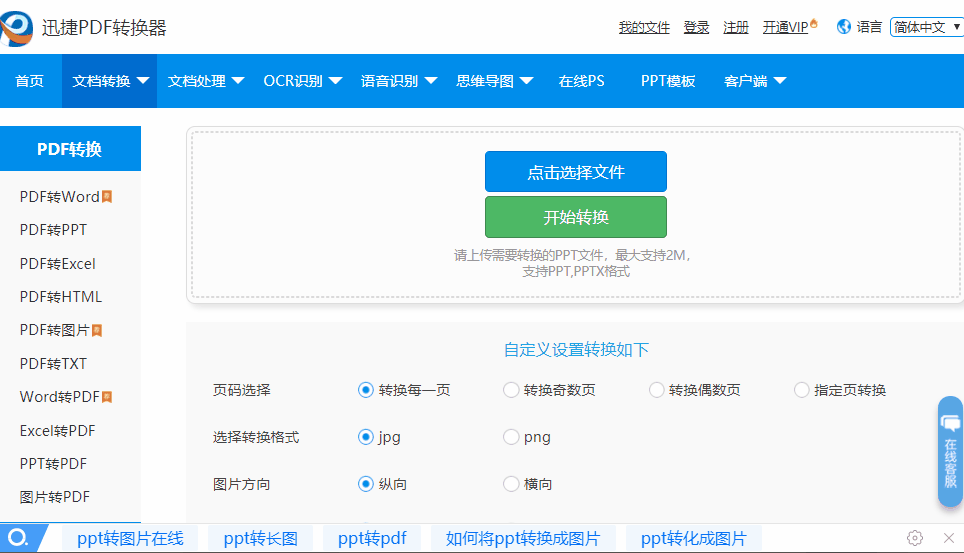The width and height of the screenshot is (964, 553).
Task: Select 指定页转换 radio option
Action: (x=802, y=390)
